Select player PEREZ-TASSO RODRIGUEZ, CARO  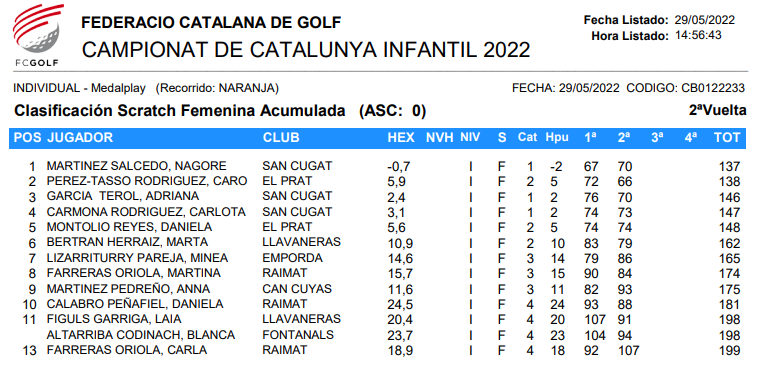(147, 181)
